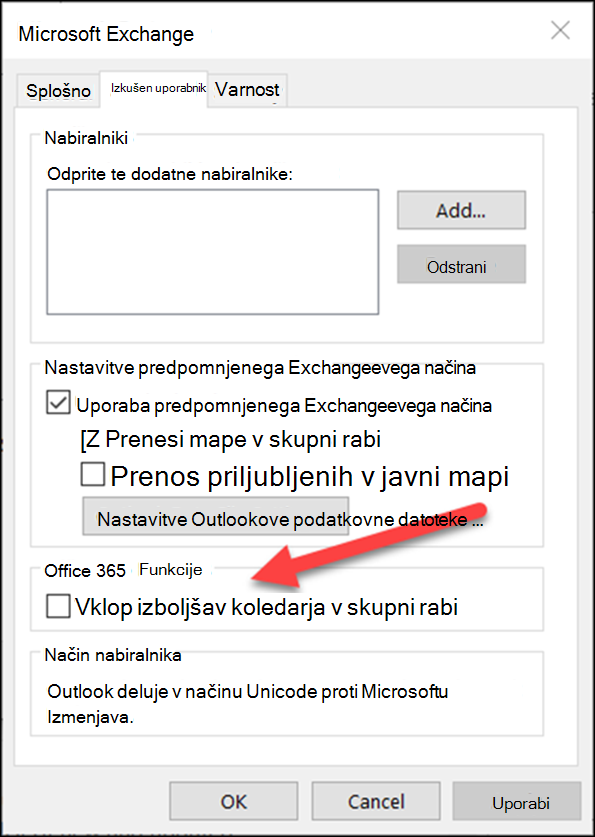Open Nastavitve Outlookove podatkovne datoteke

click(x=216, y=517)
